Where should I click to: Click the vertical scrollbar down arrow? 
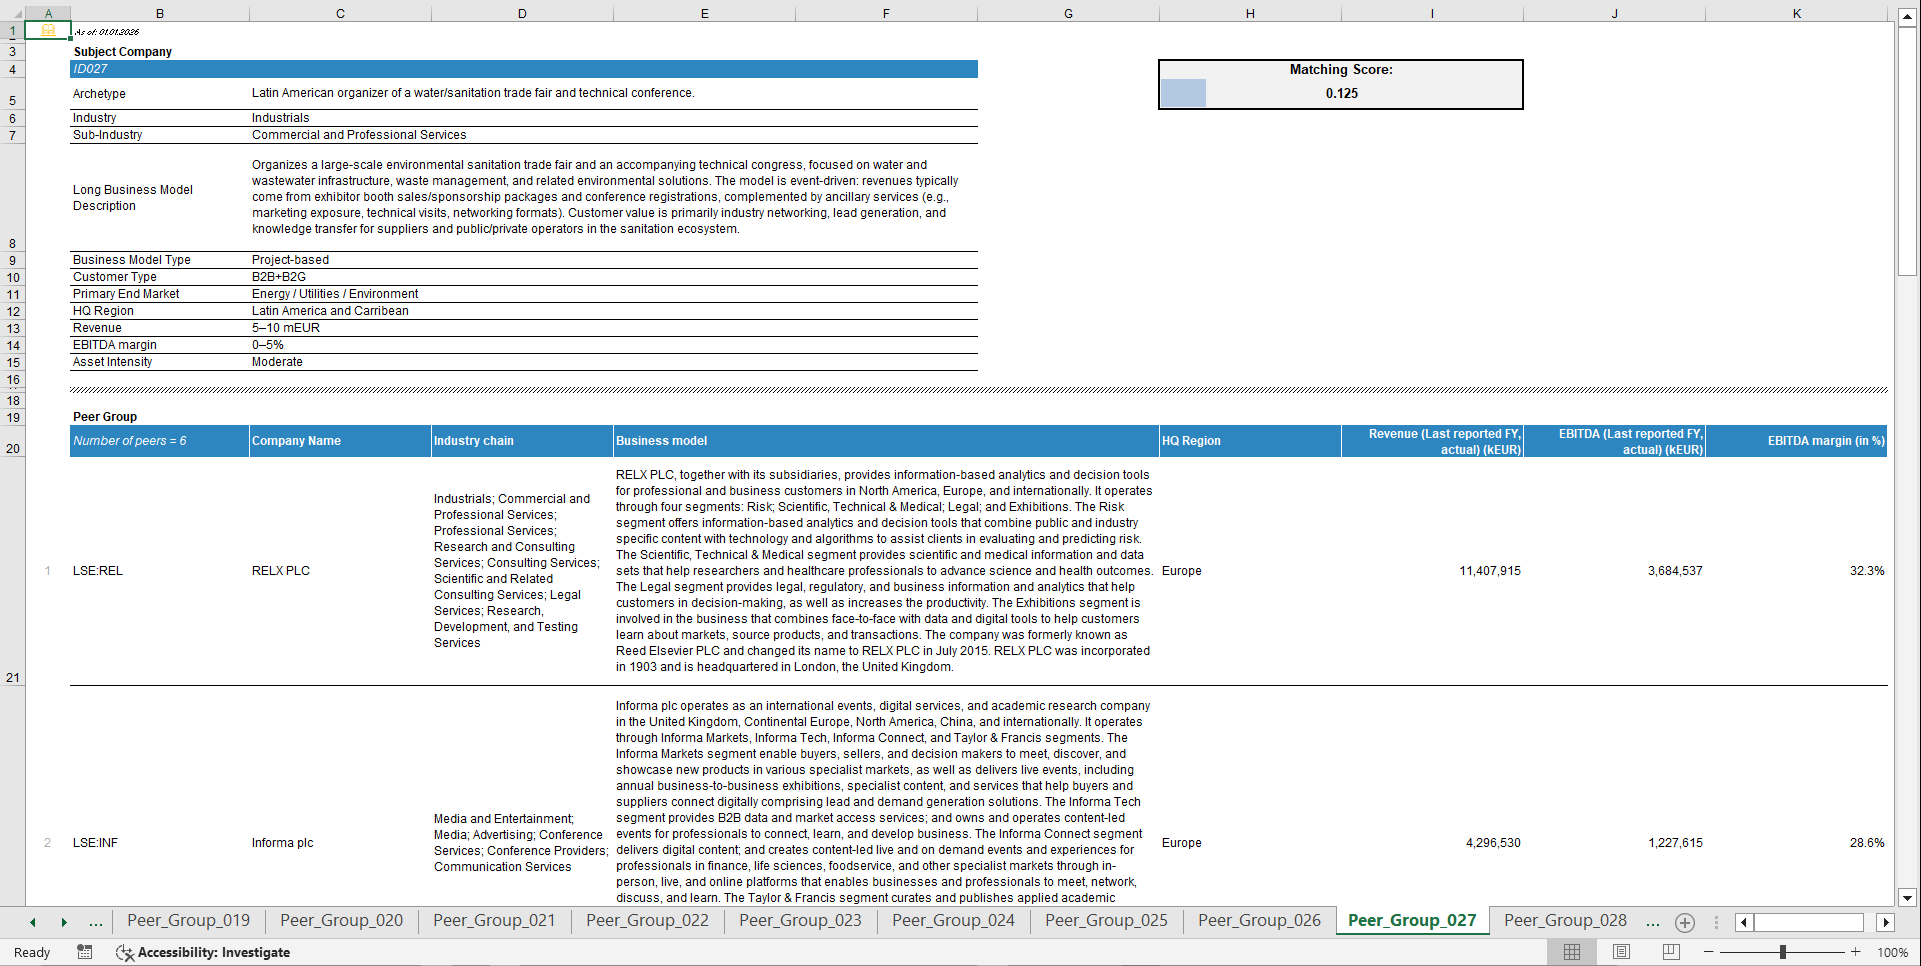point(1908,897)
